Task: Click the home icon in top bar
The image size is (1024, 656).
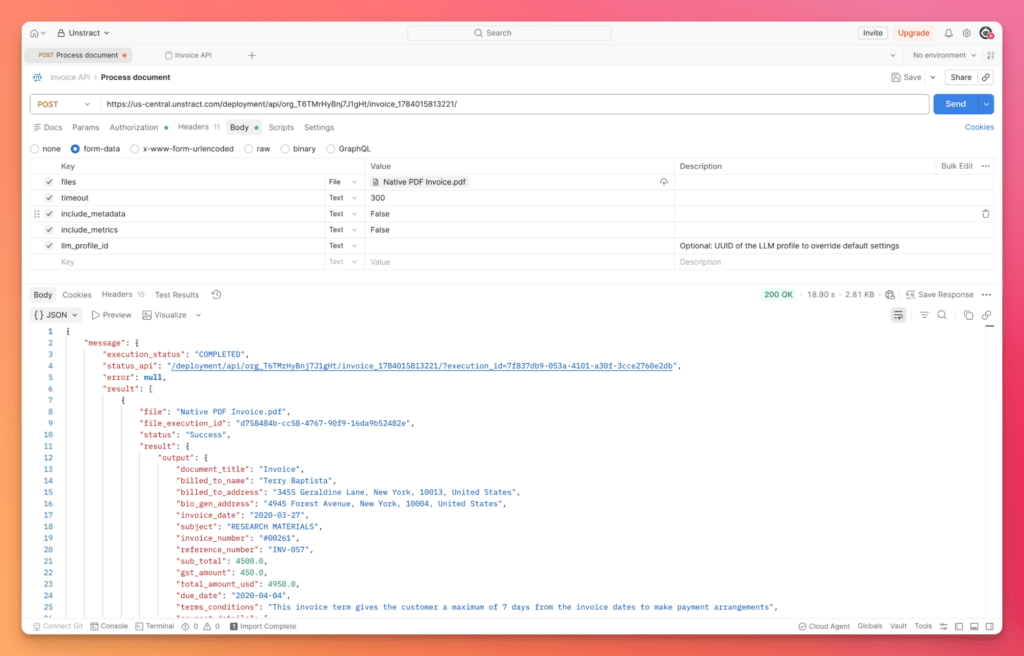Action: (35, 33)
